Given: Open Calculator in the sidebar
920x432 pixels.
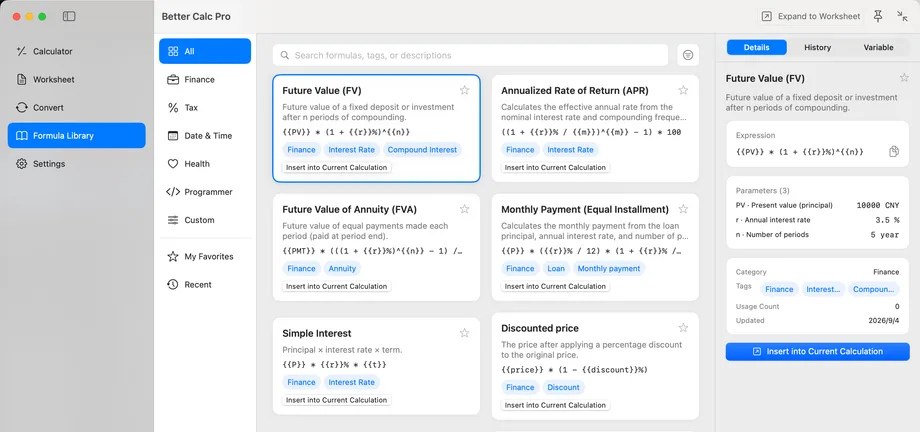Looking at the screenshot, I should coord(76,51).
